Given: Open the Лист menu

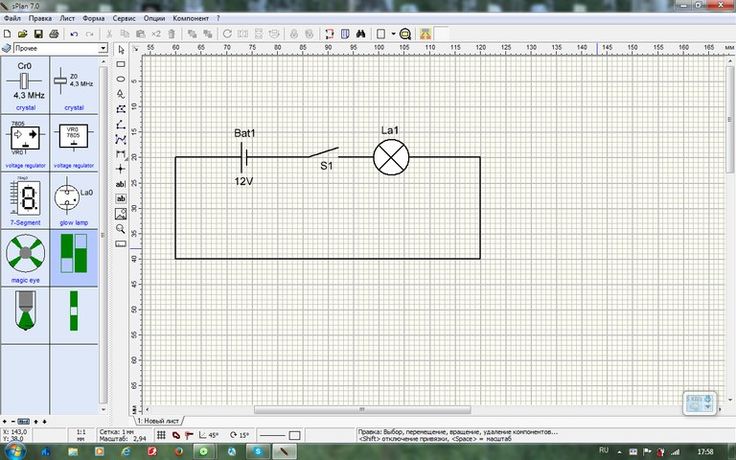Looking at the screenshot, I should pyautogui.click(x=67, y=18).
